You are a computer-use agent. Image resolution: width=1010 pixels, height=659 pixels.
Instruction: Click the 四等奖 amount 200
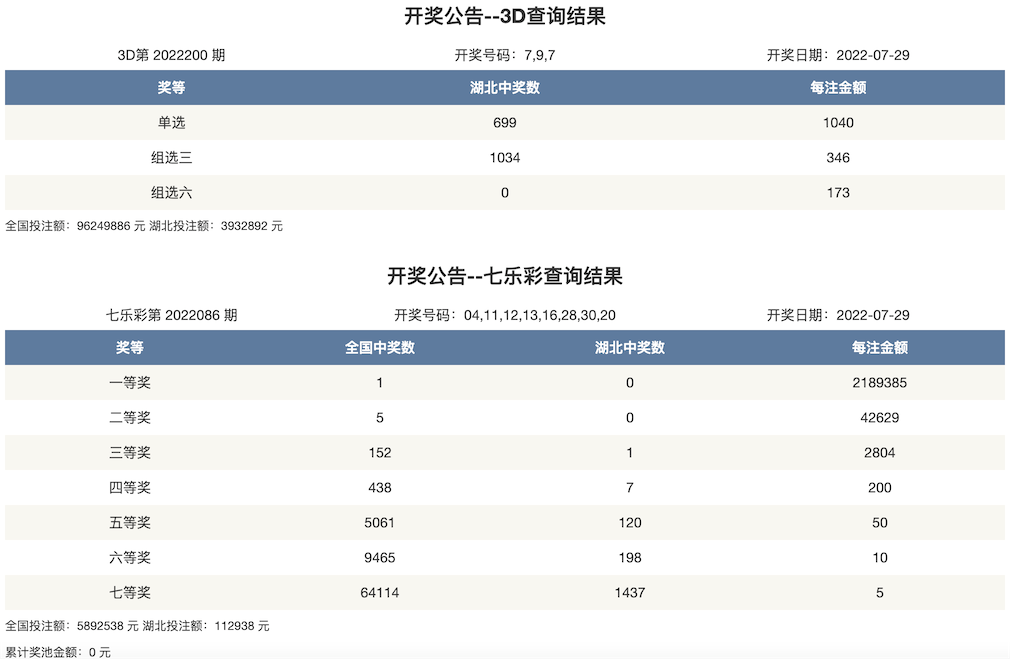879,488
